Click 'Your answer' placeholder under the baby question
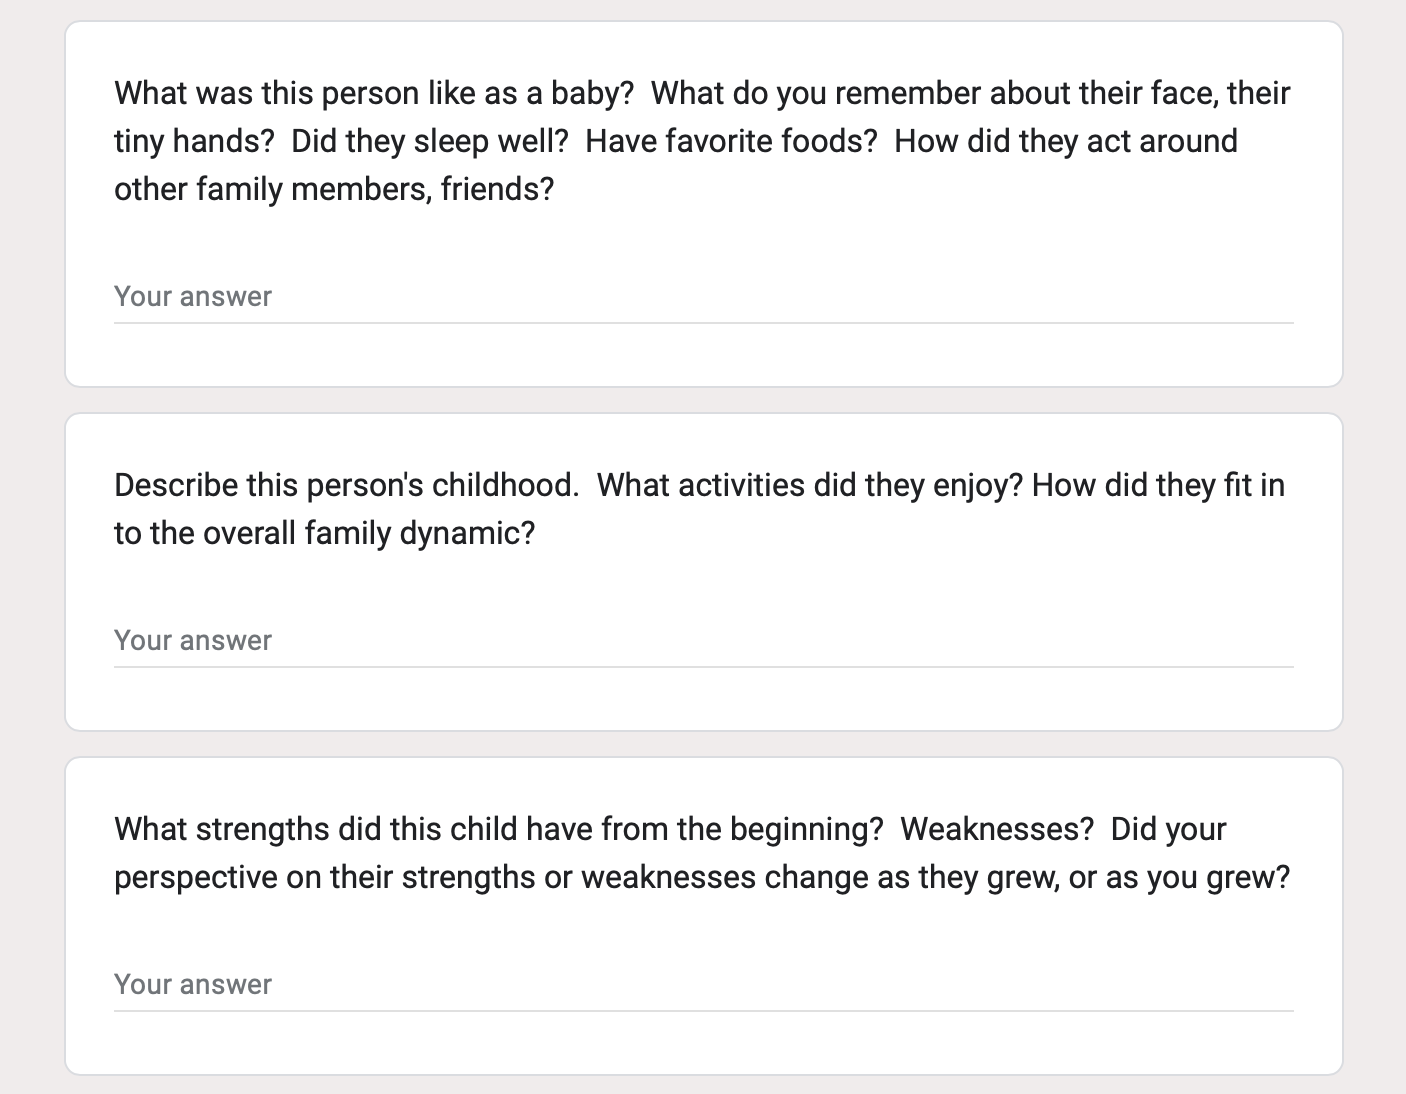 [x=193, y=297]
